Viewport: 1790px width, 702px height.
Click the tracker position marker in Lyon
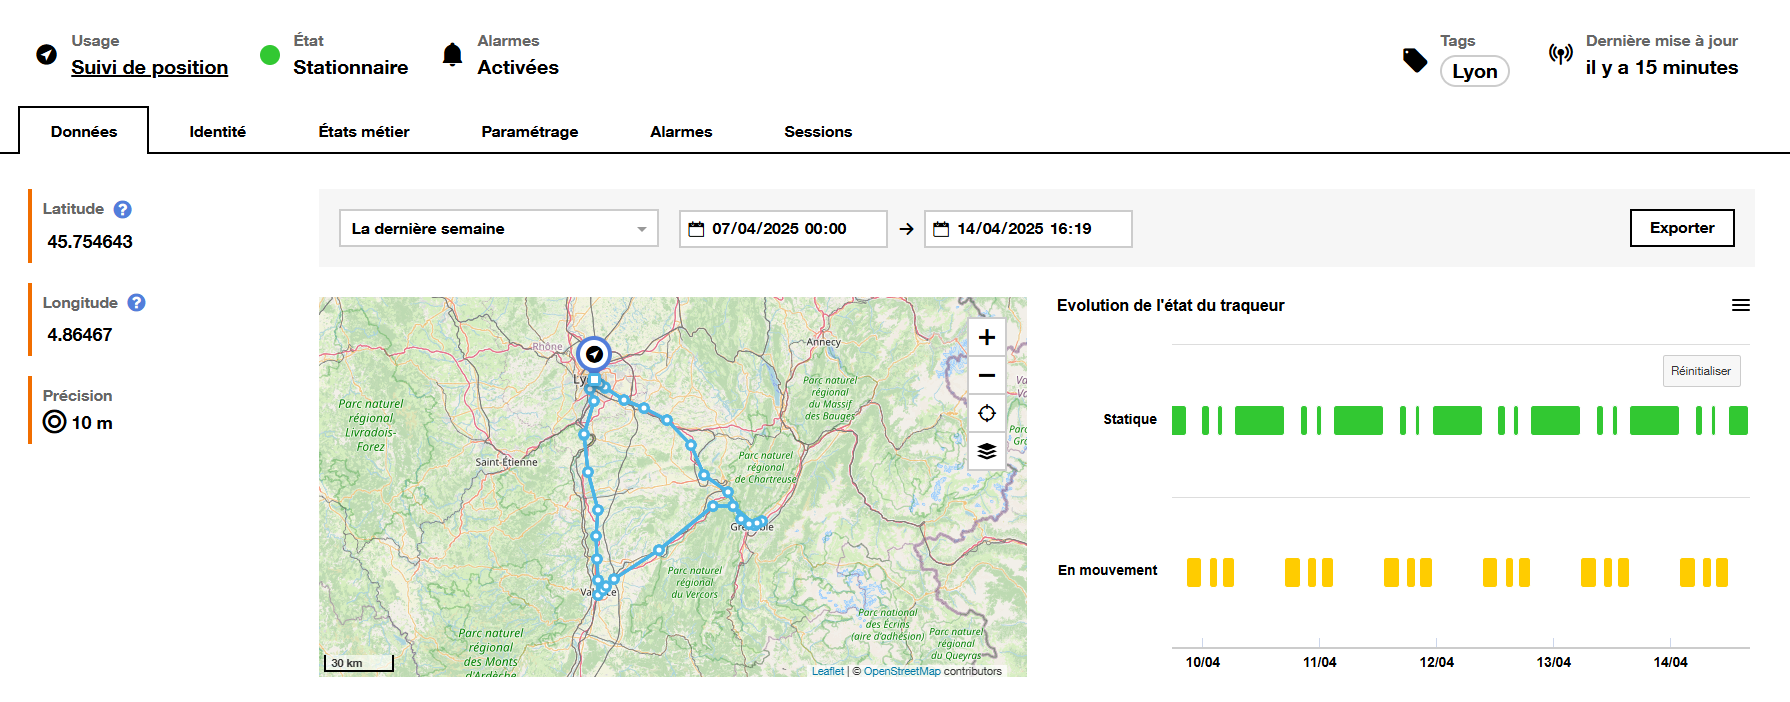click(594, 354)
